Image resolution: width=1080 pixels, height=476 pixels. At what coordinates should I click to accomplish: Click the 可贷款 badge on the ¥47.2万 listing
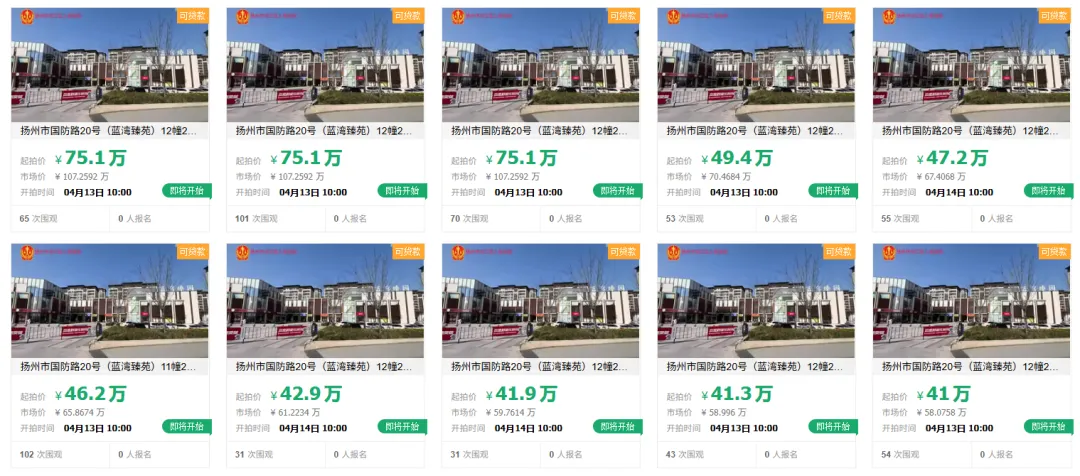click(x=1054, y=16)
